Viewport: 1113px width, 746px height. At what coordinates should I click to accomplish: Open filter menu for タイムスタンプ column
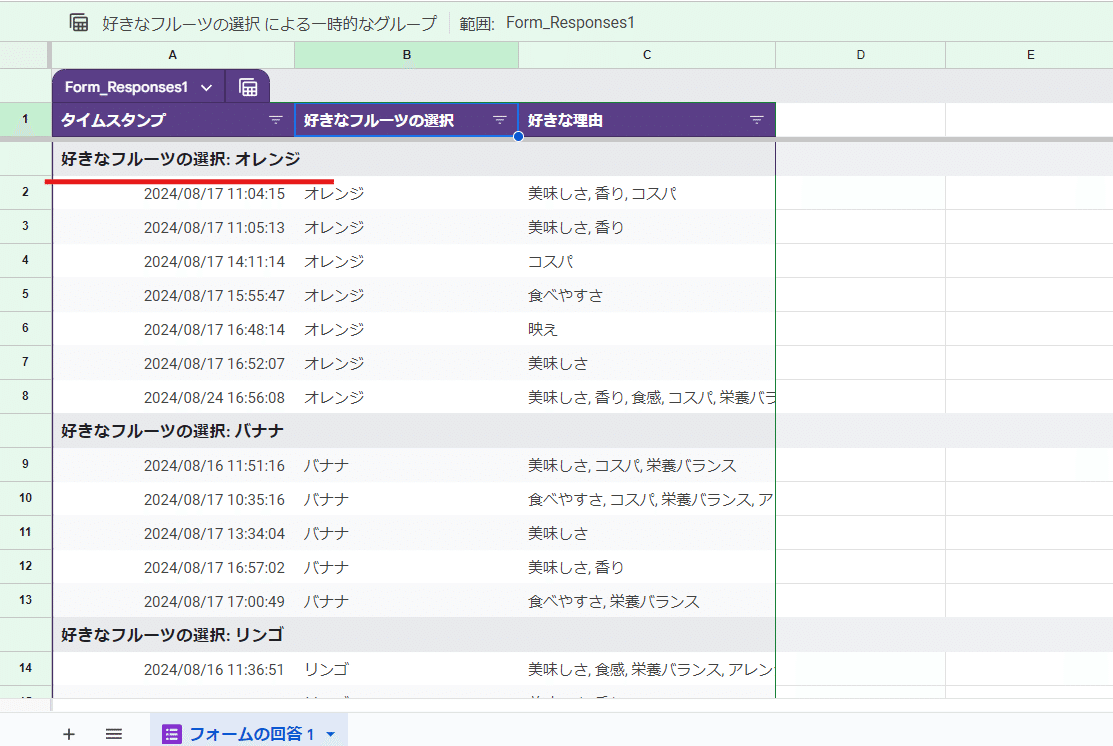(x=275, y=120)
